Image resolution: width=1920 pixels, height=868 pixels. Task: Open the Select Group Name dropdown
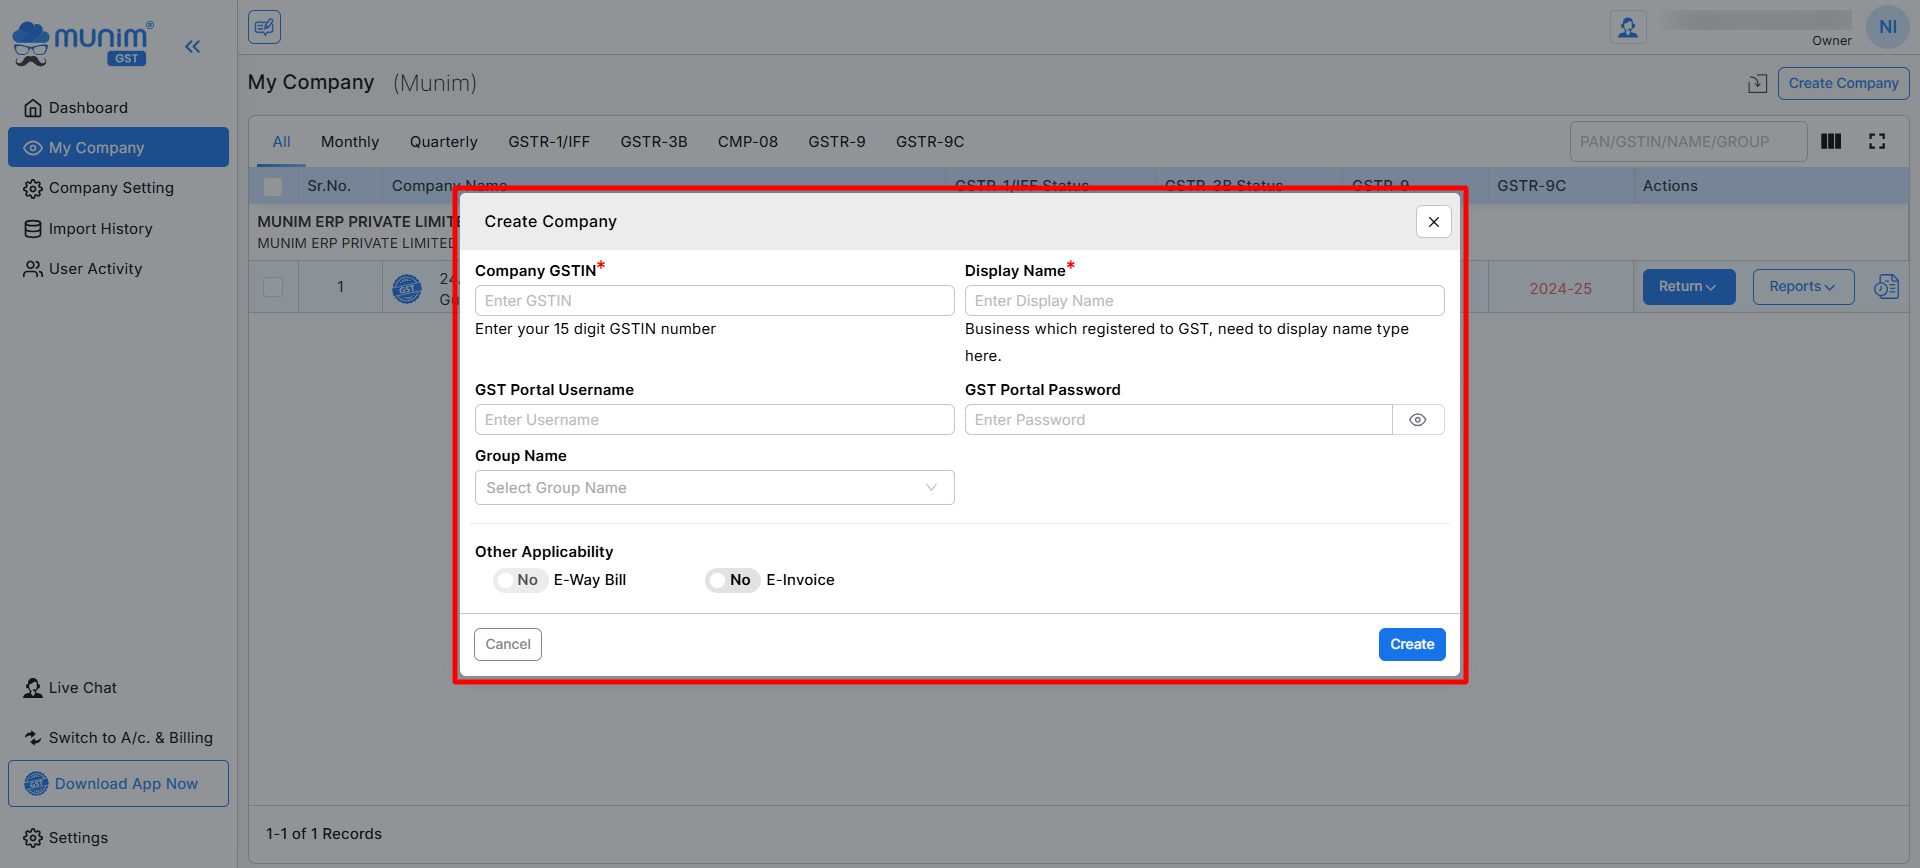[x=714, y=488]
